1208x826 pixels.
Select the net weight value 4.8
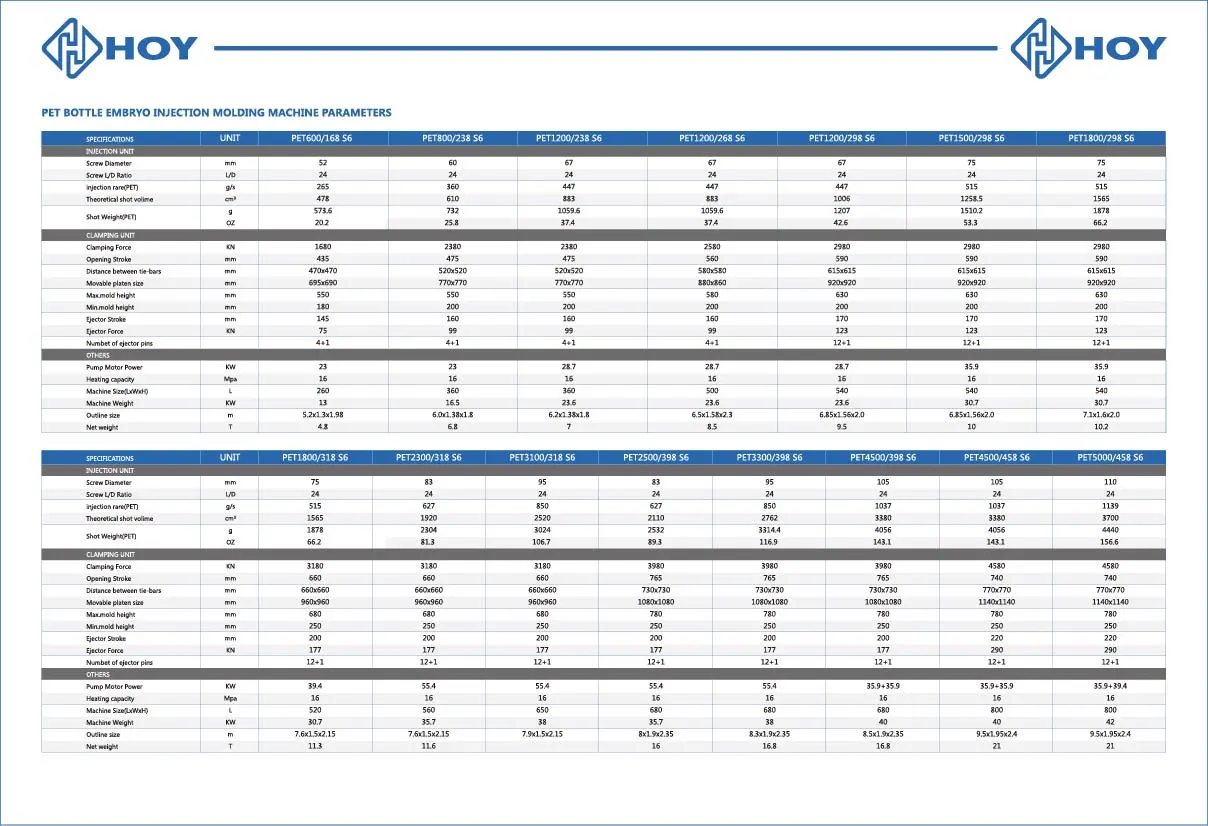[323, 427]
